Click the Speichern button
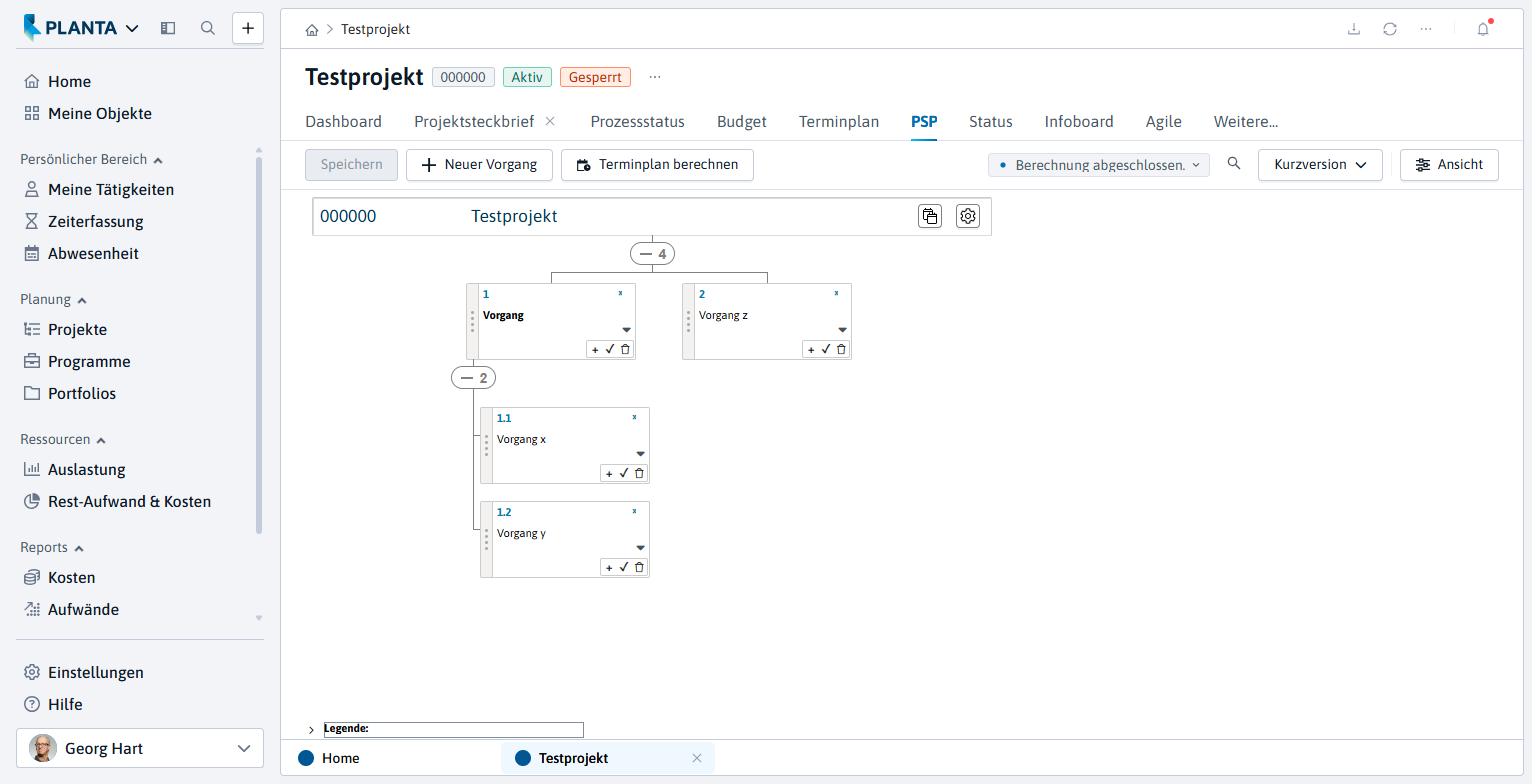Image resolution: width=1532 pixels, height=784 pixels. 351,165
